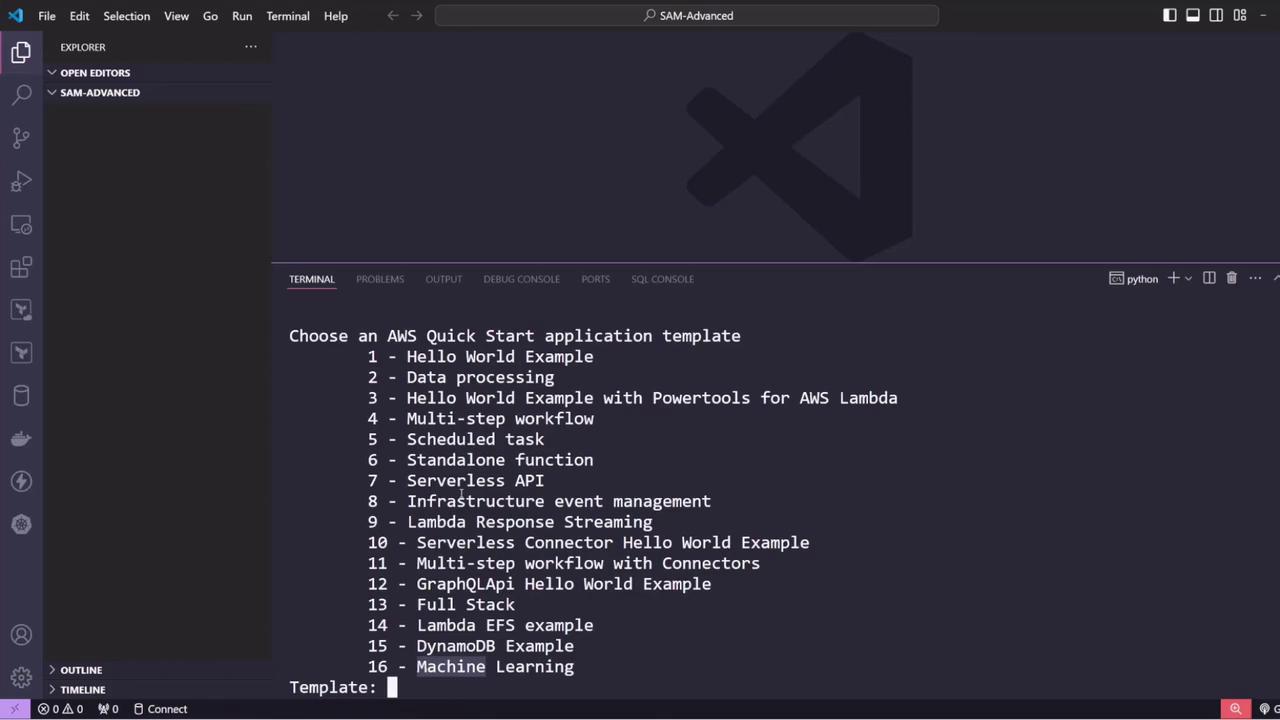Open the View menu
The image size is (1280, 720).
click(x=176, y=16)
